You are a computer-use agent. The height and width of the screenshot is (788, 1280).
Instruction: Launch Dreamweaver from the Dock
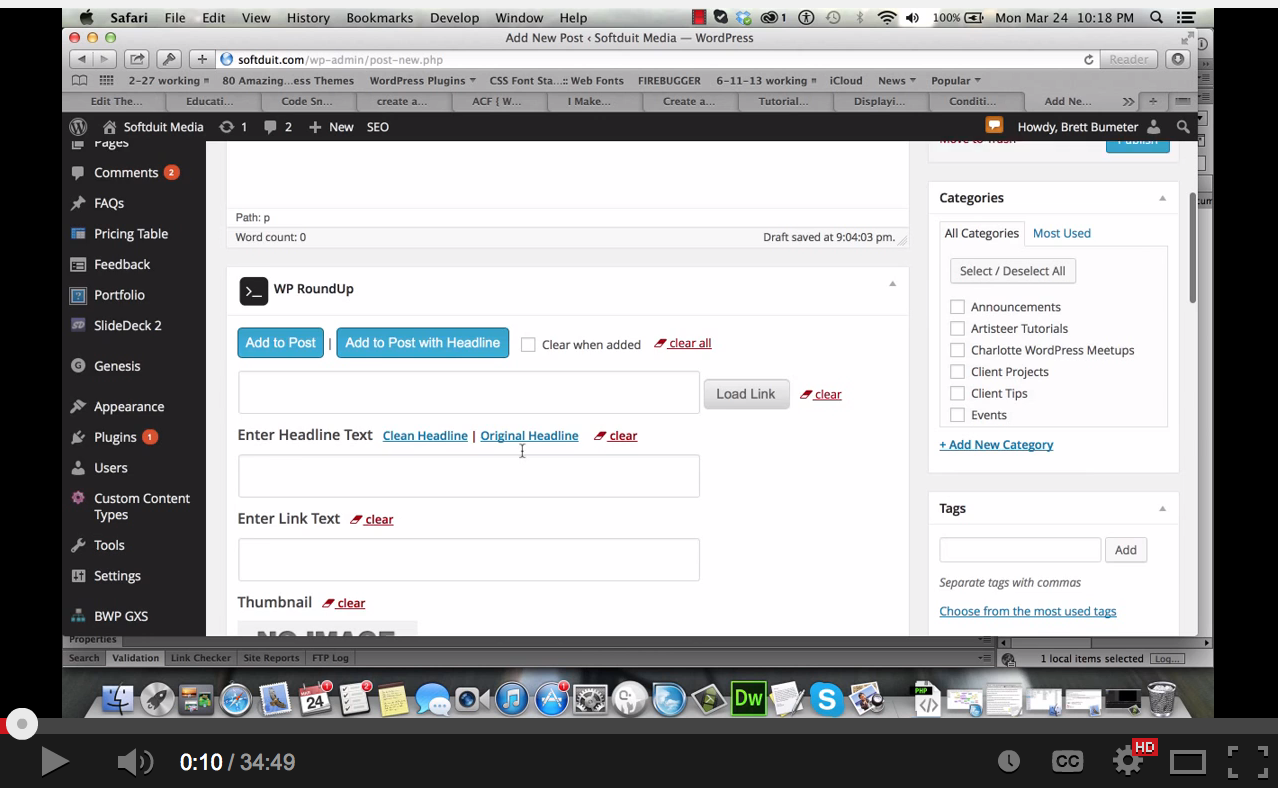[x=748, y=699]
